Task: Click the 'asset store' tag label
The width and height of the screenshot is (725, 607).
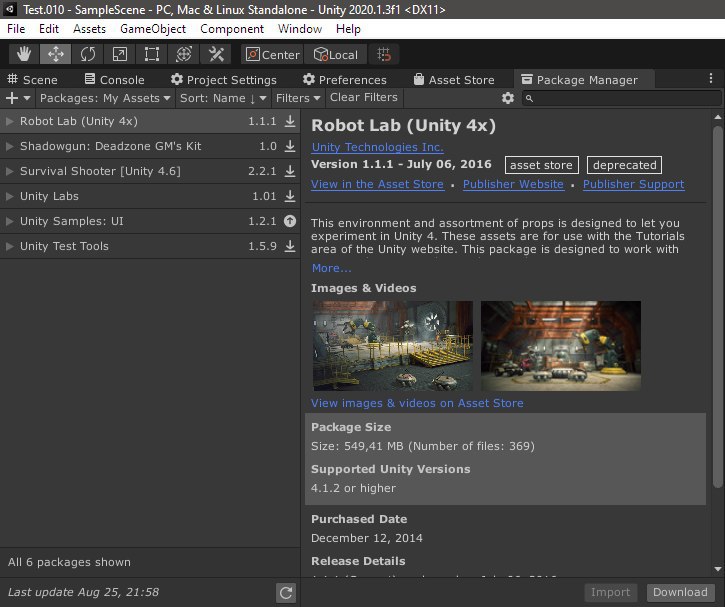Action: pyautogui.click(x=541, y=165)
